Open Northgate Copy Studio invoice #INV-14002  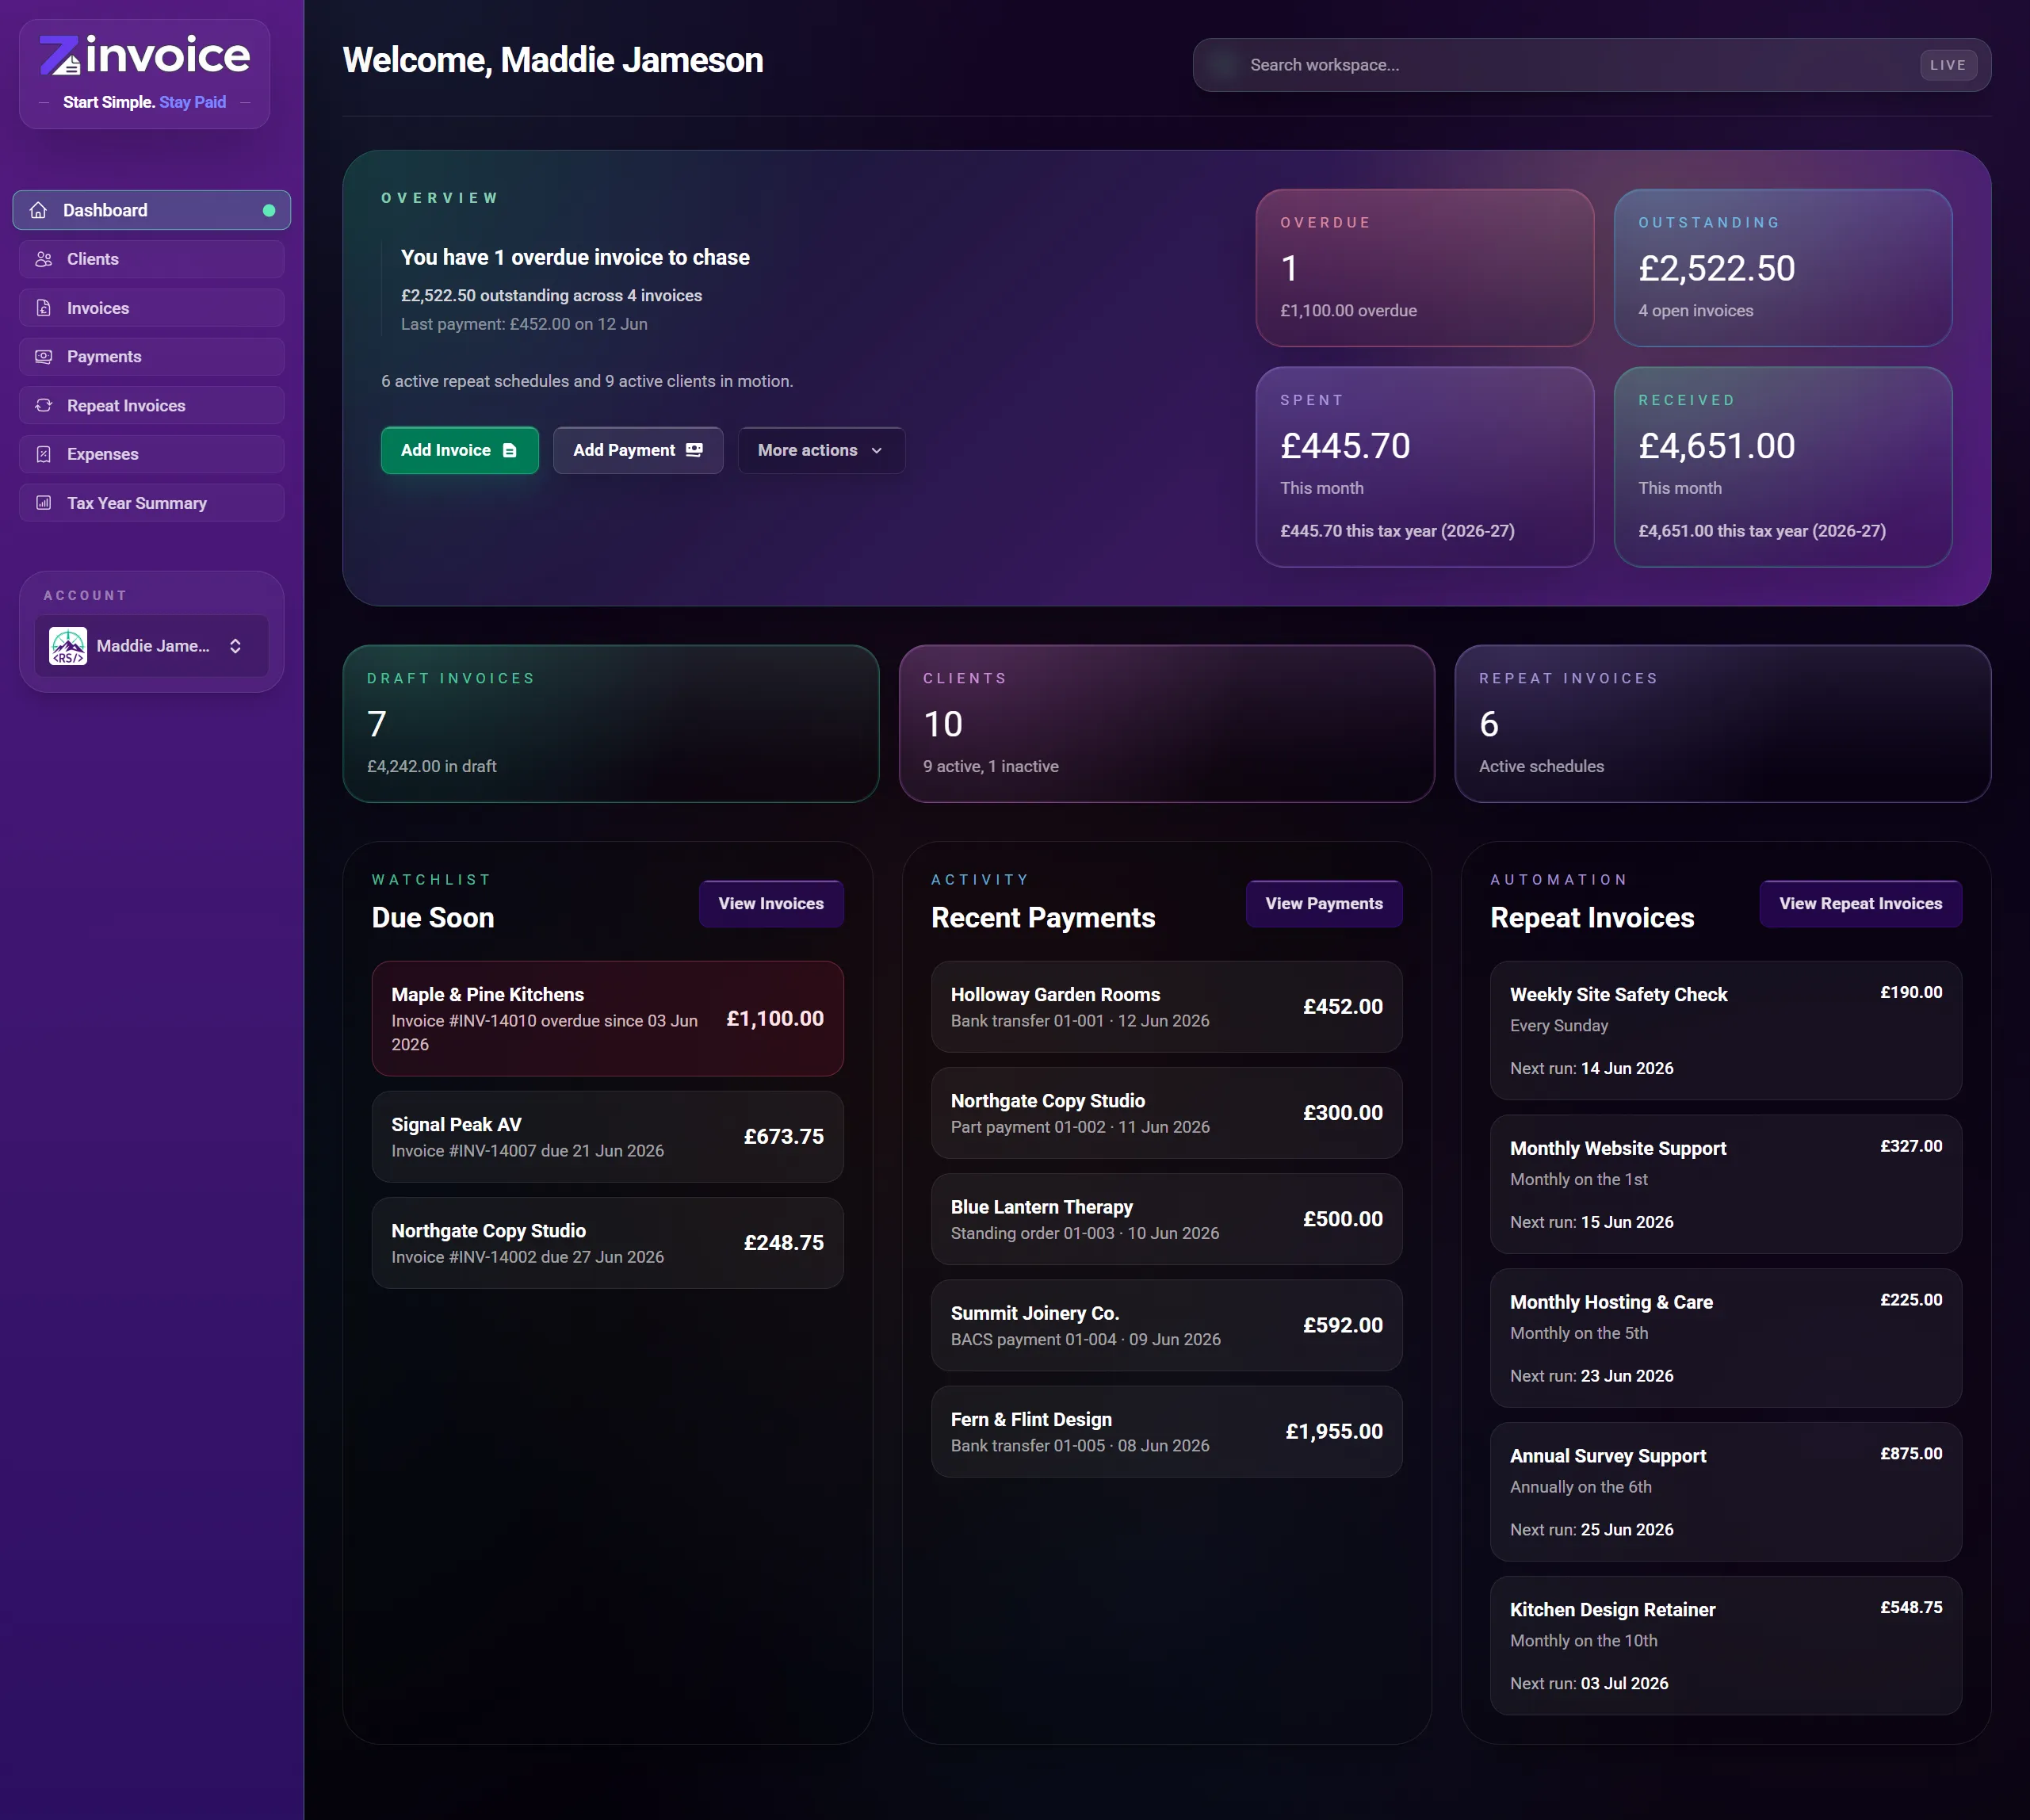[x=608, y=1243]
